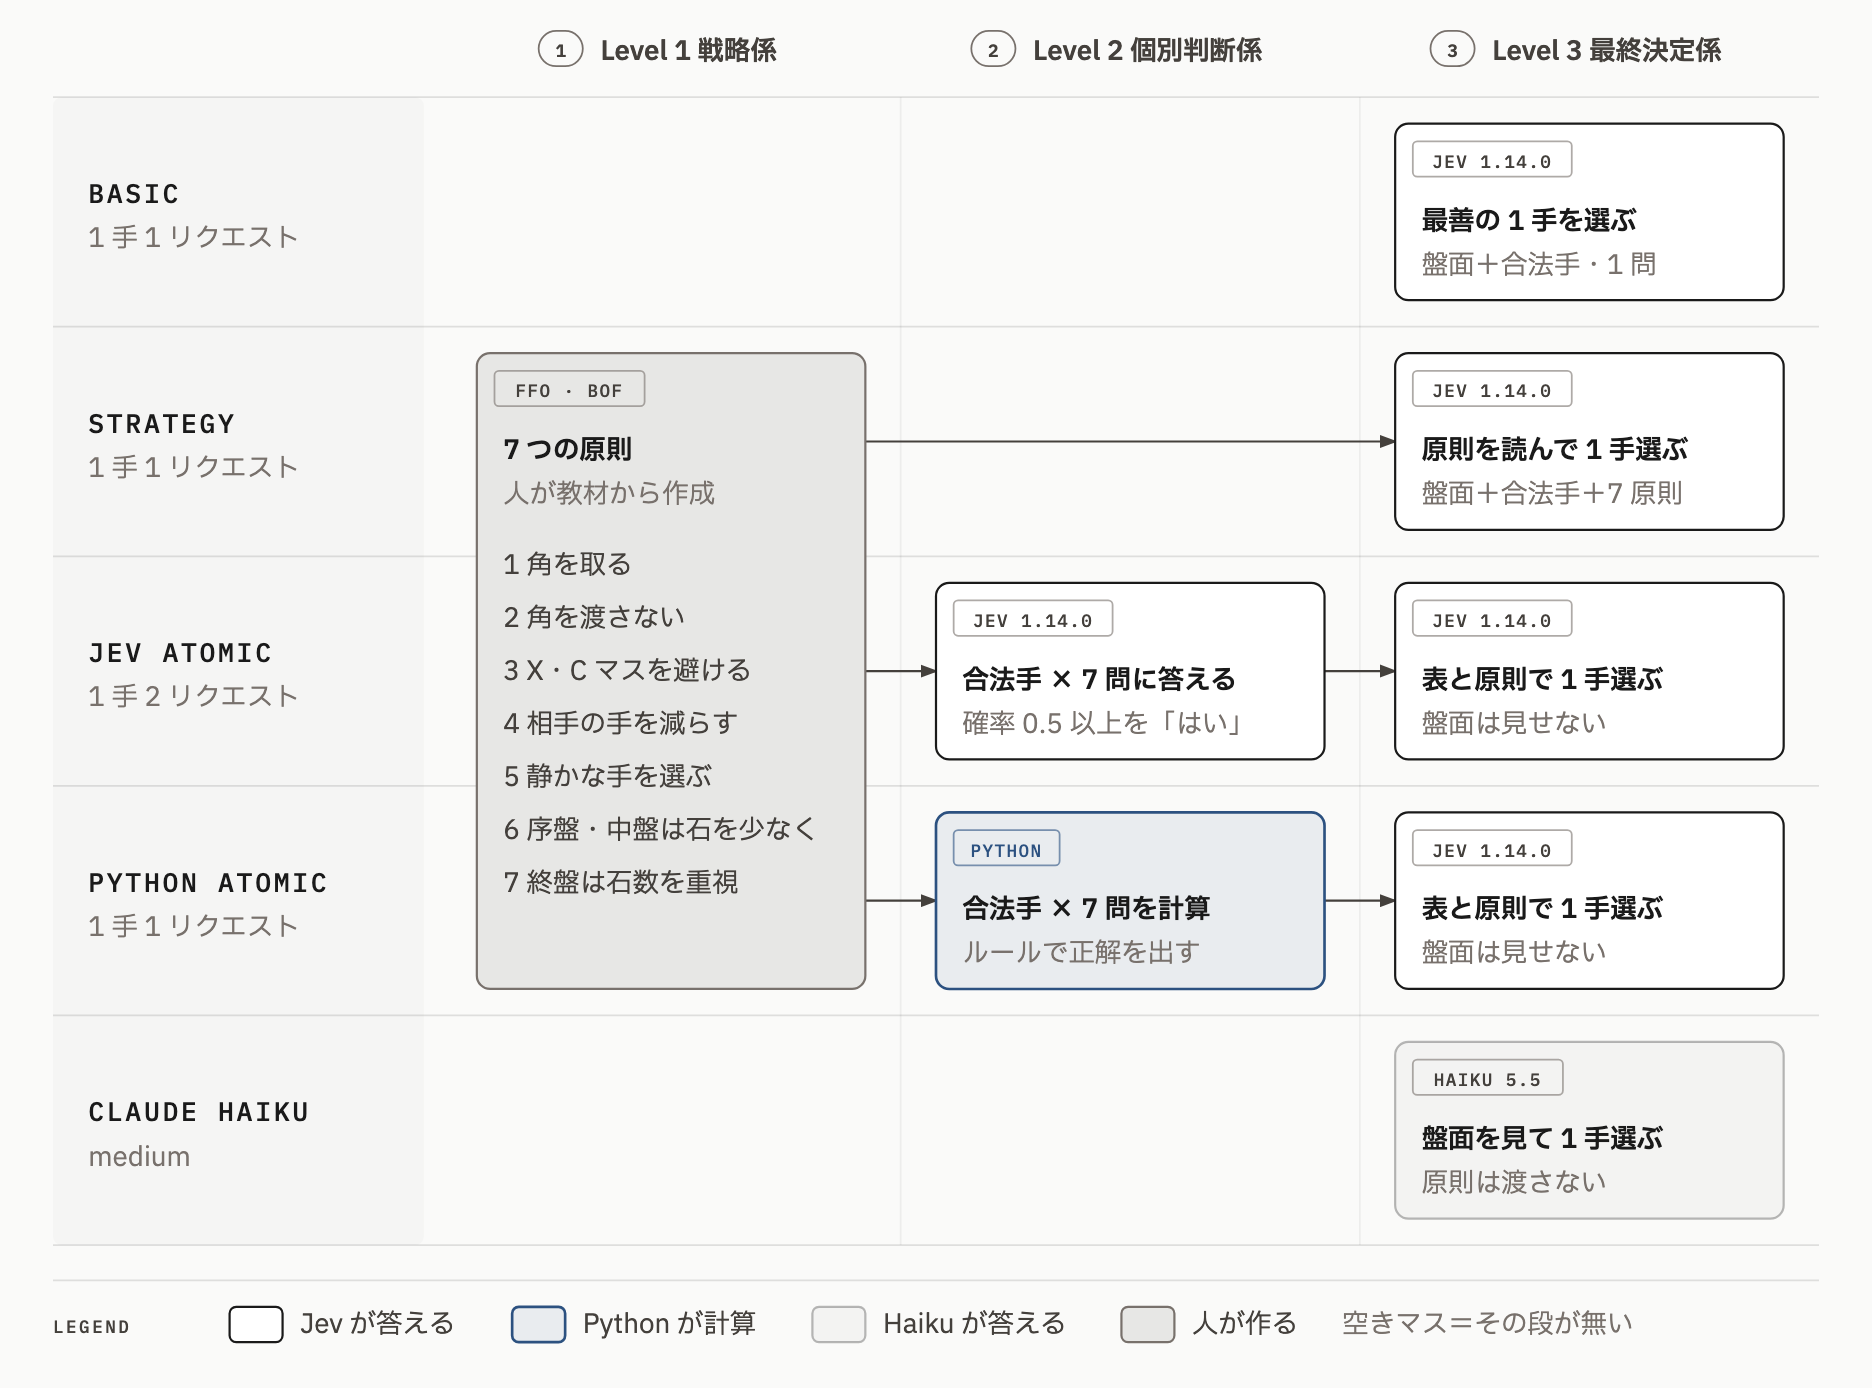
Task: Click the Python legend blue swatch
Action: click(x=538, y=1324)
